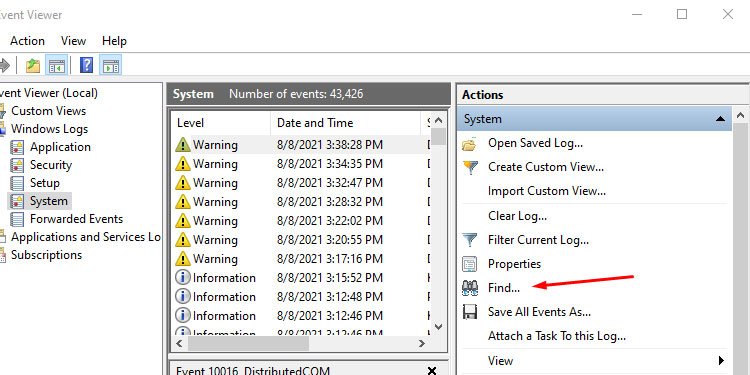Select the 8/8/2021 3:12:46 PM information row
This screenshot has height=375, width=750.
coord(302,316)
